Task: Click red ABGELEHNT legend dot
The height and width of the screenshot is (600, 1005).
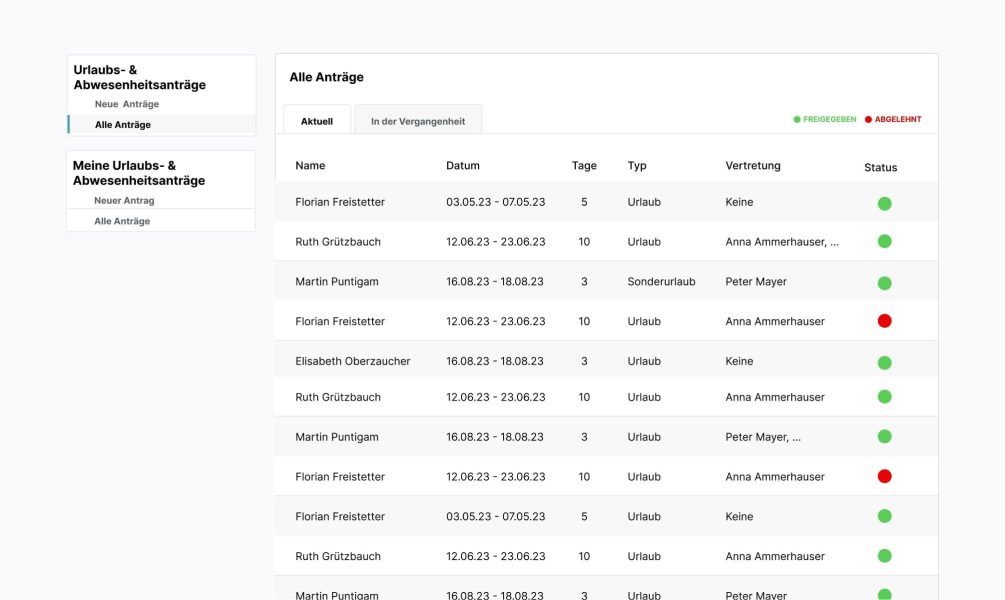Action: tap(868, 119)
